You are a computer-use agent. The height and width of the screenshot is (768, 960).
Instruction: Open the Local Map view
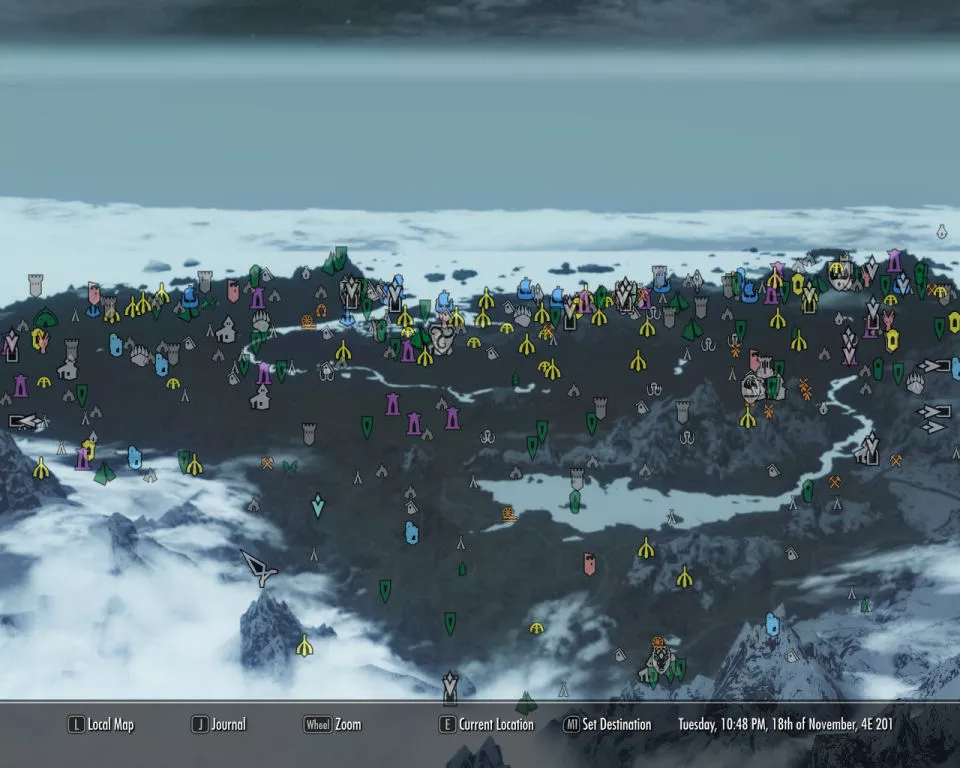tap(101, 725)
